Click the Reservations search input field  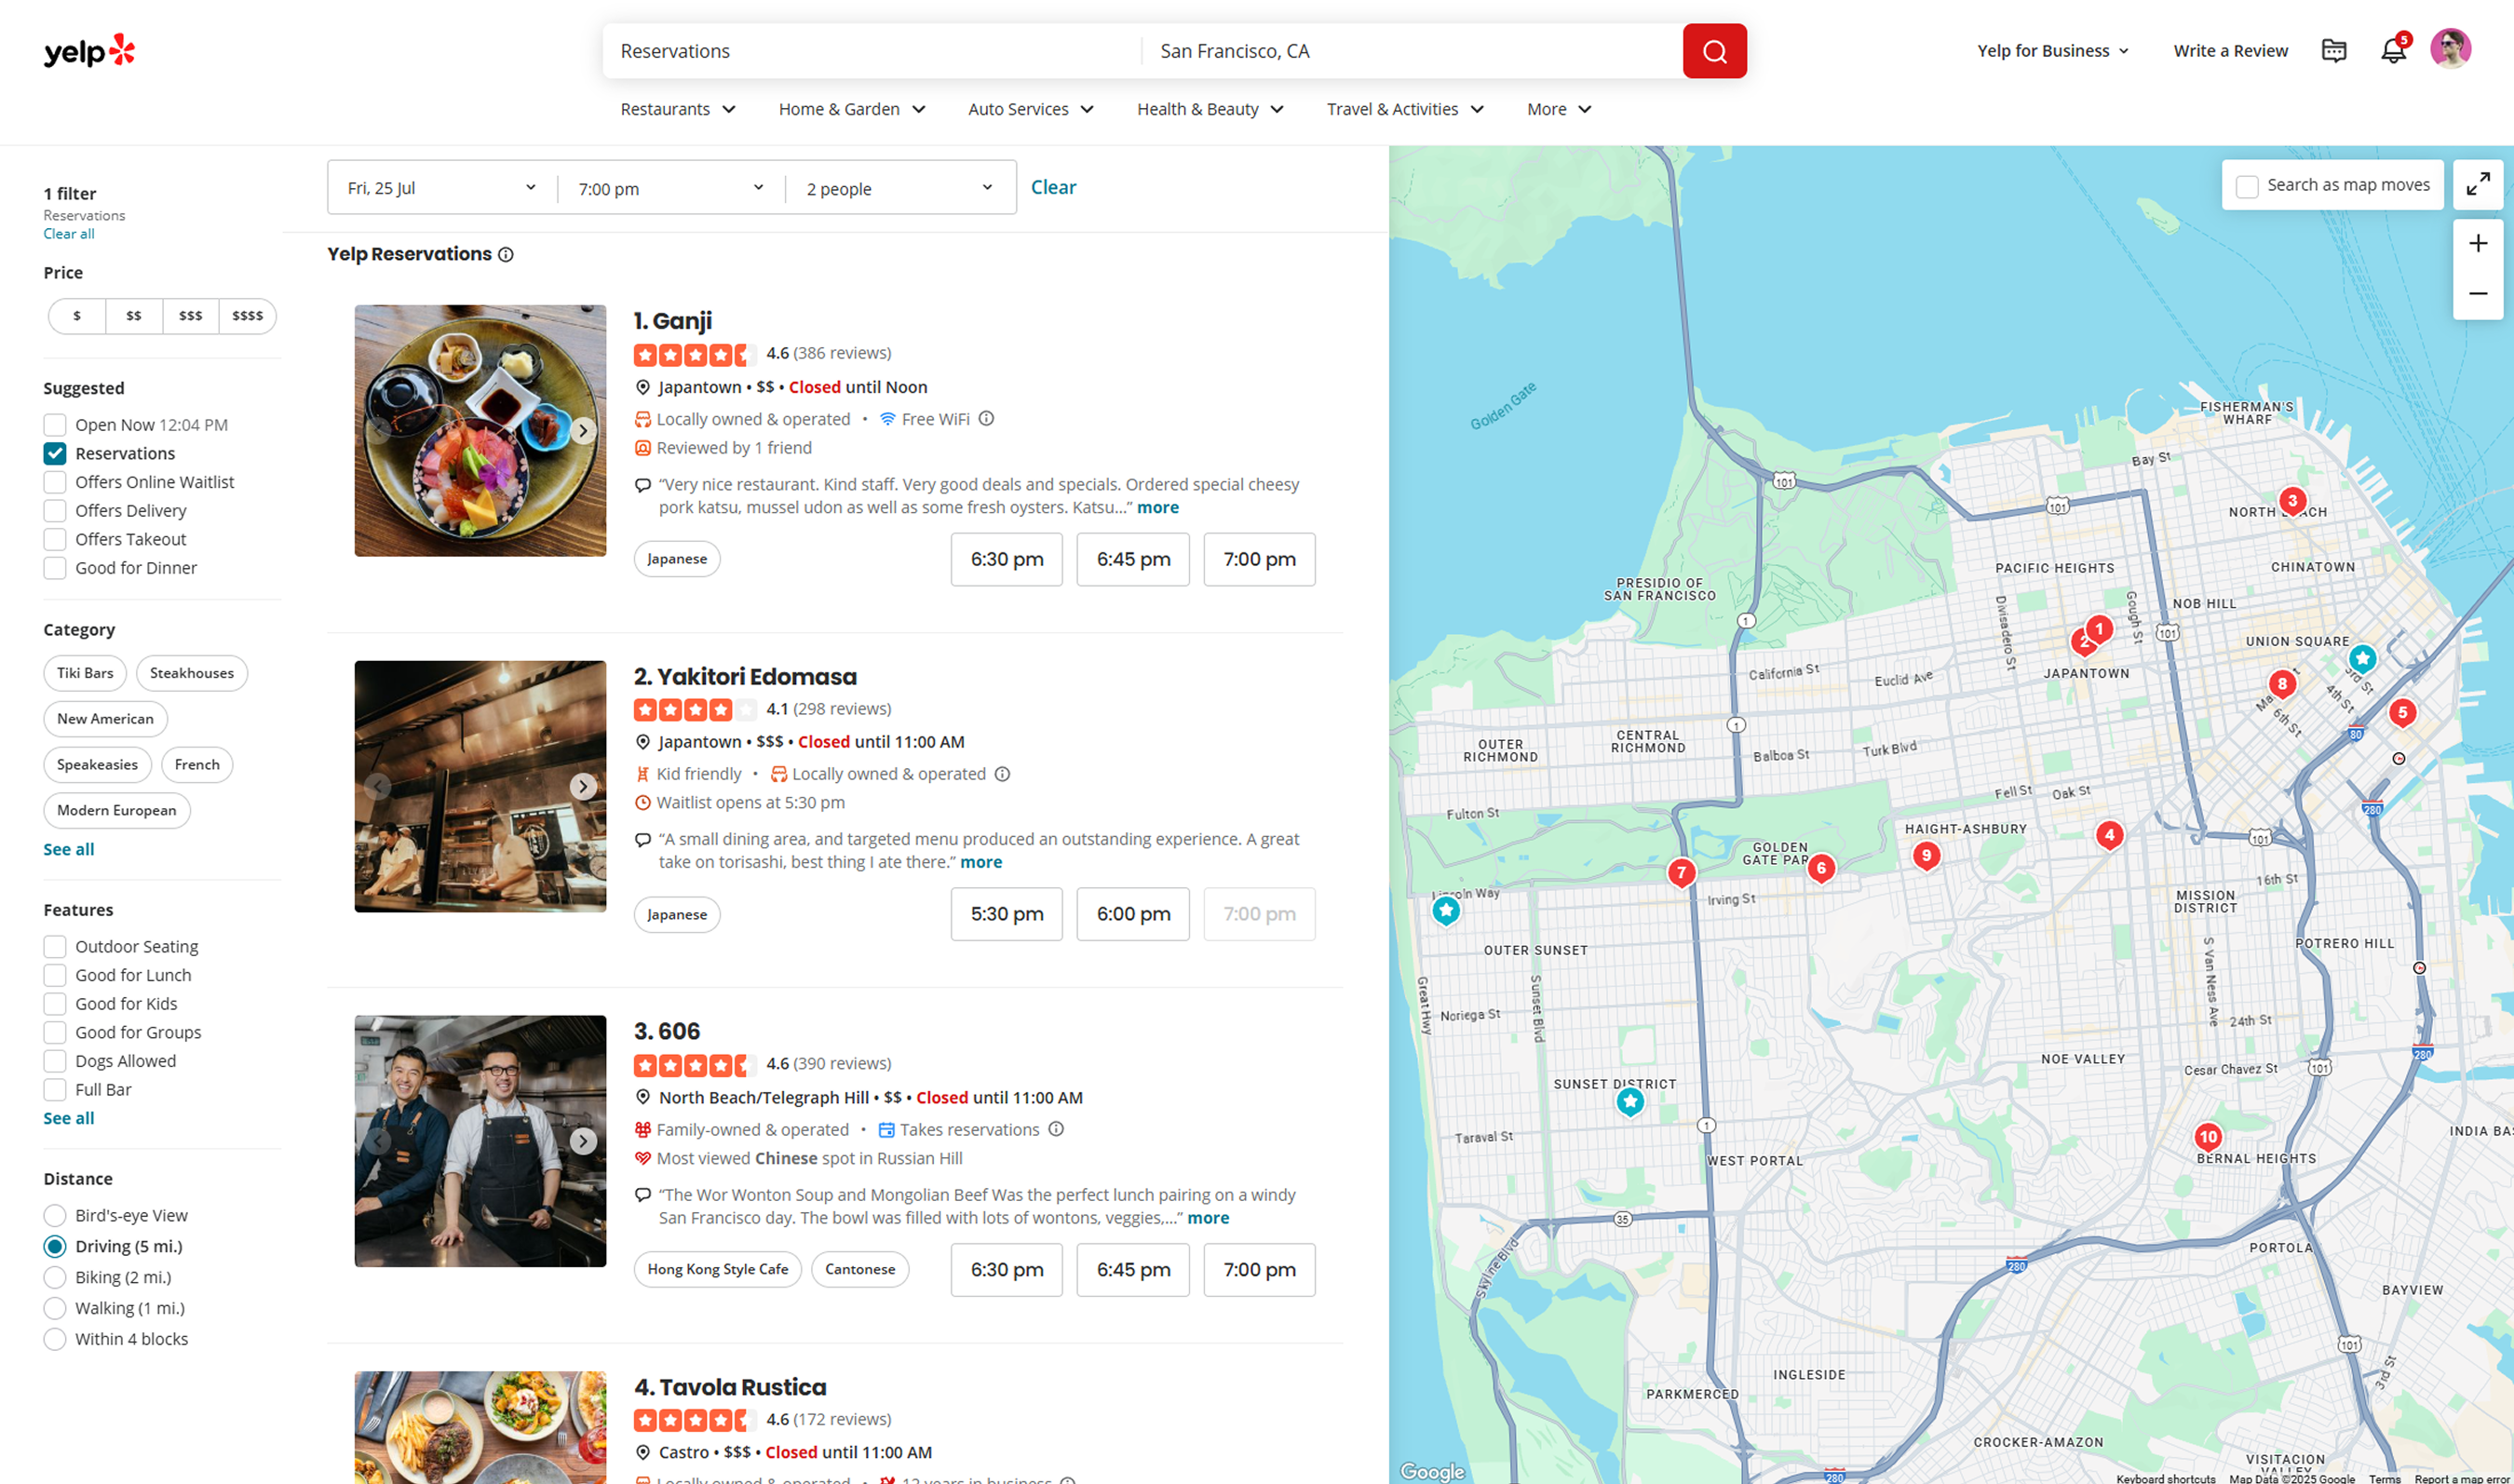(x=871, y=51)
